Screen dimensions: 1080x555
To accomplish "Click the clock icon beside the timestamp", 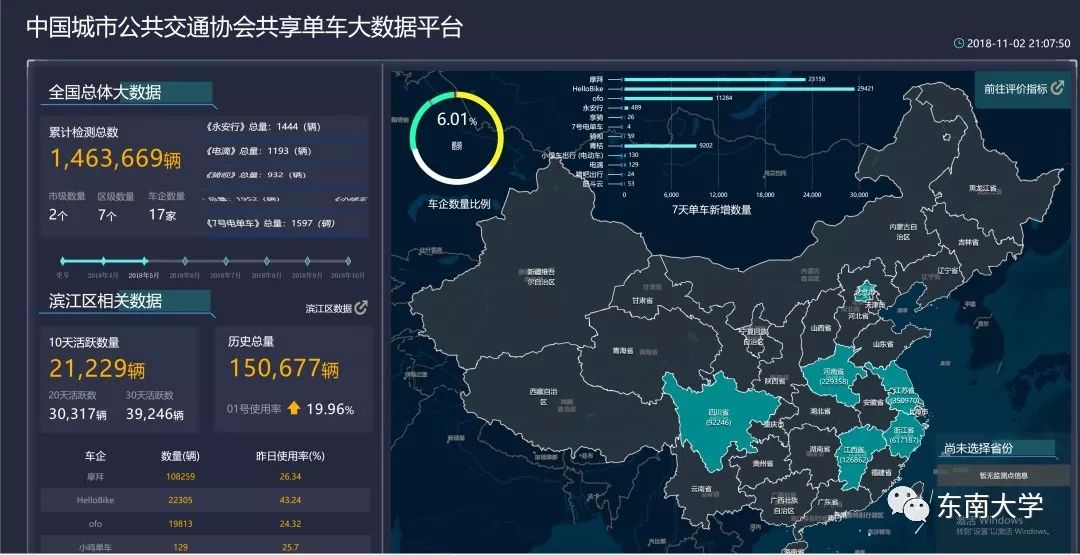I will [x=959, y=43].
